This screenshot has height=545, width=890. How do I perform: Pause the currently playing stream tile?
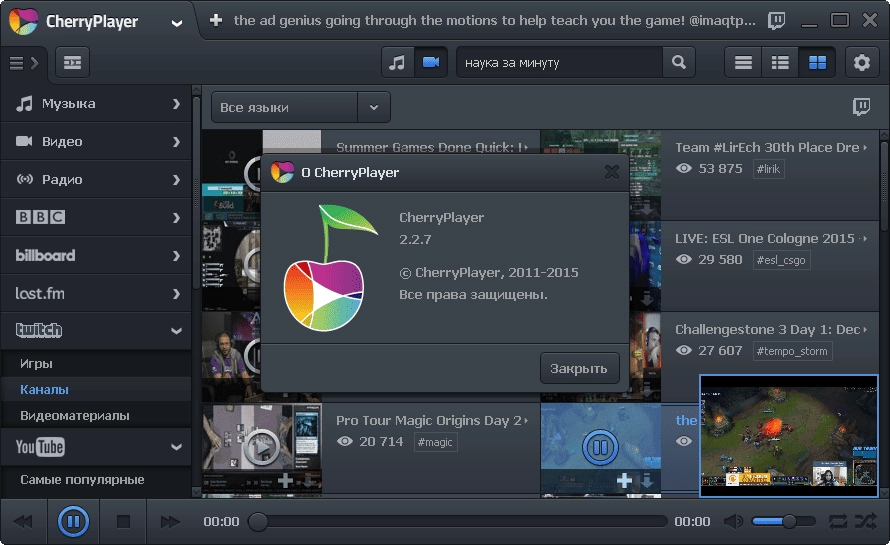600,447
